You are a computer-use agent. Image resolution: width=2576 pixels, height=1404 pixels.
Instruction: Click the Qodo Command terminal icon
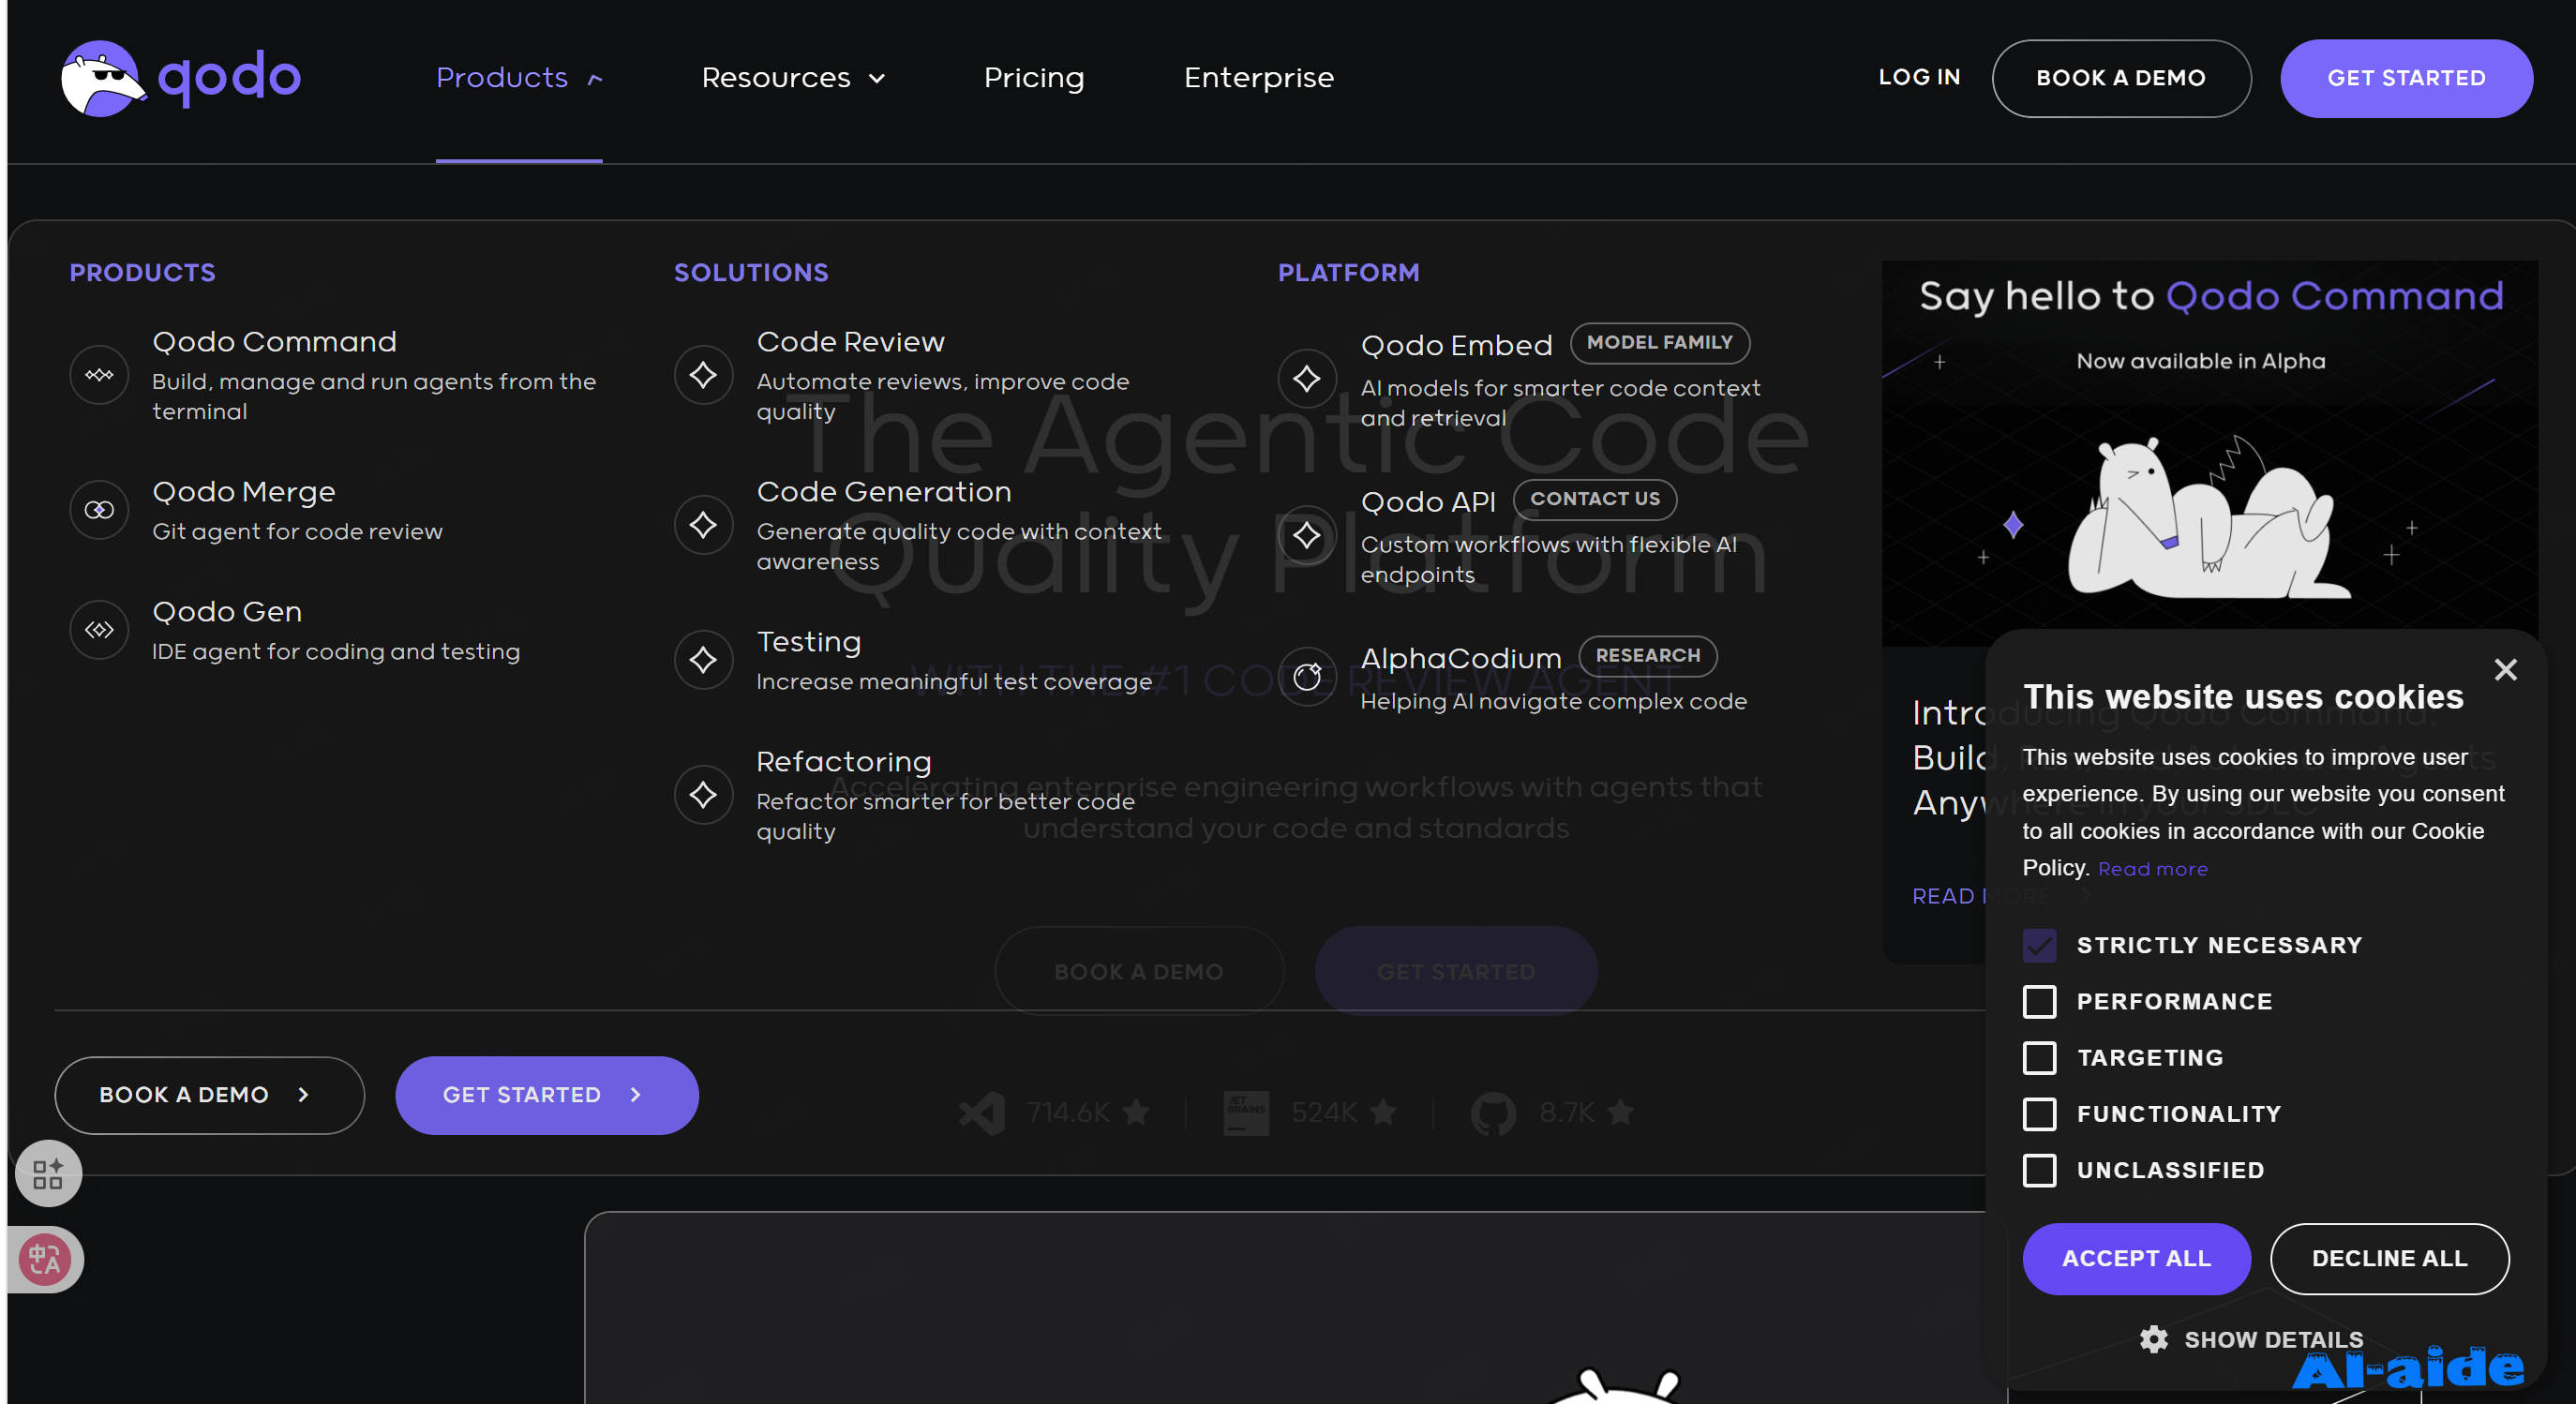tap(99, 375)
